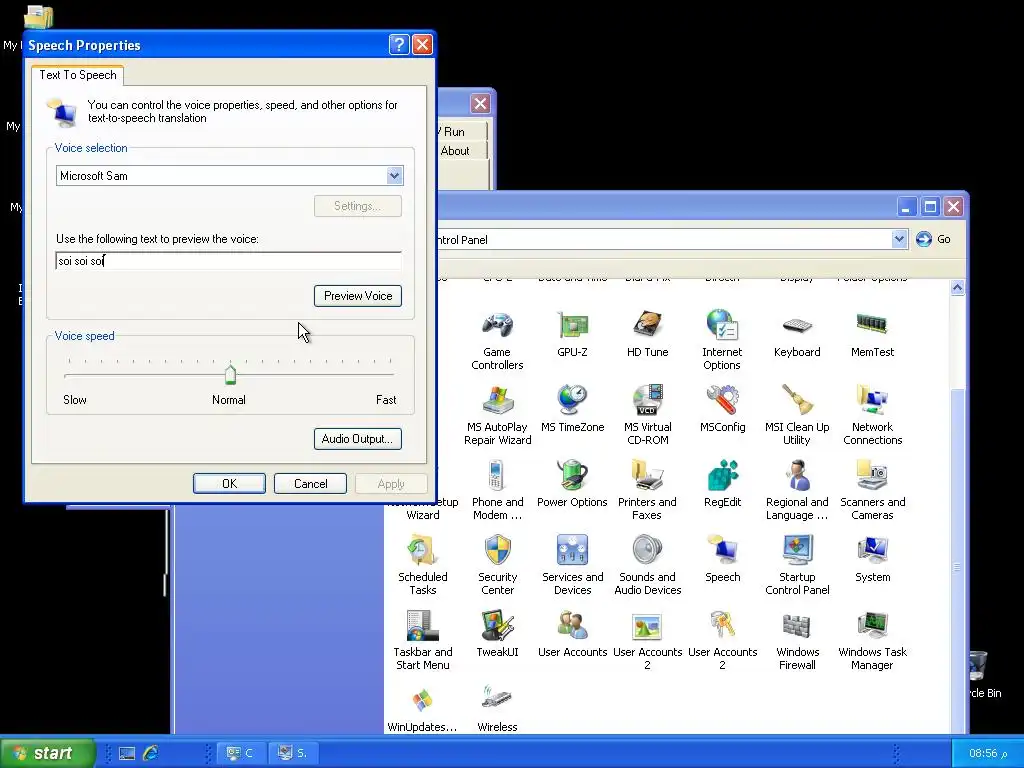This screenshot has height=768, width=1024.
Task: Open Security Center
Action: click(x=497, y=565)
